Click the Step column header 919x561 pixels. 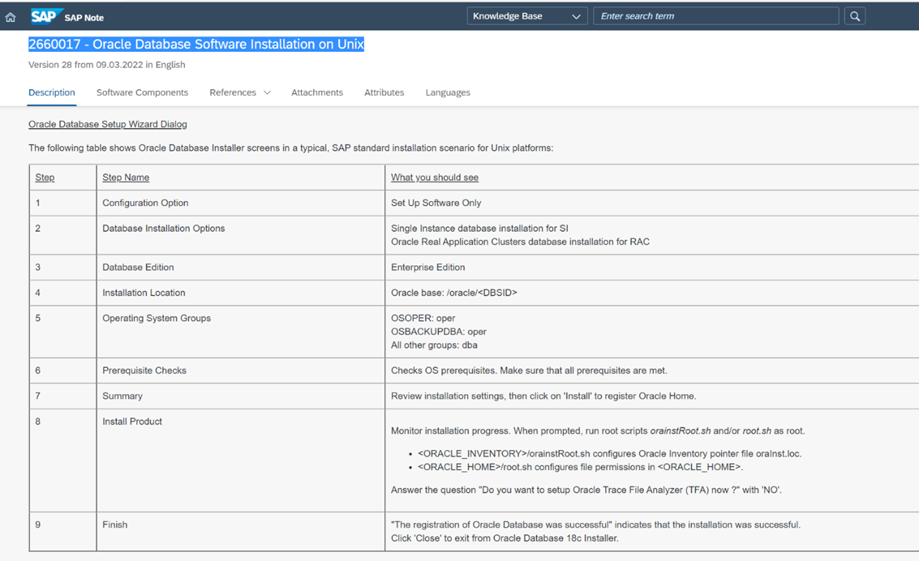click(x=45, y=178)
